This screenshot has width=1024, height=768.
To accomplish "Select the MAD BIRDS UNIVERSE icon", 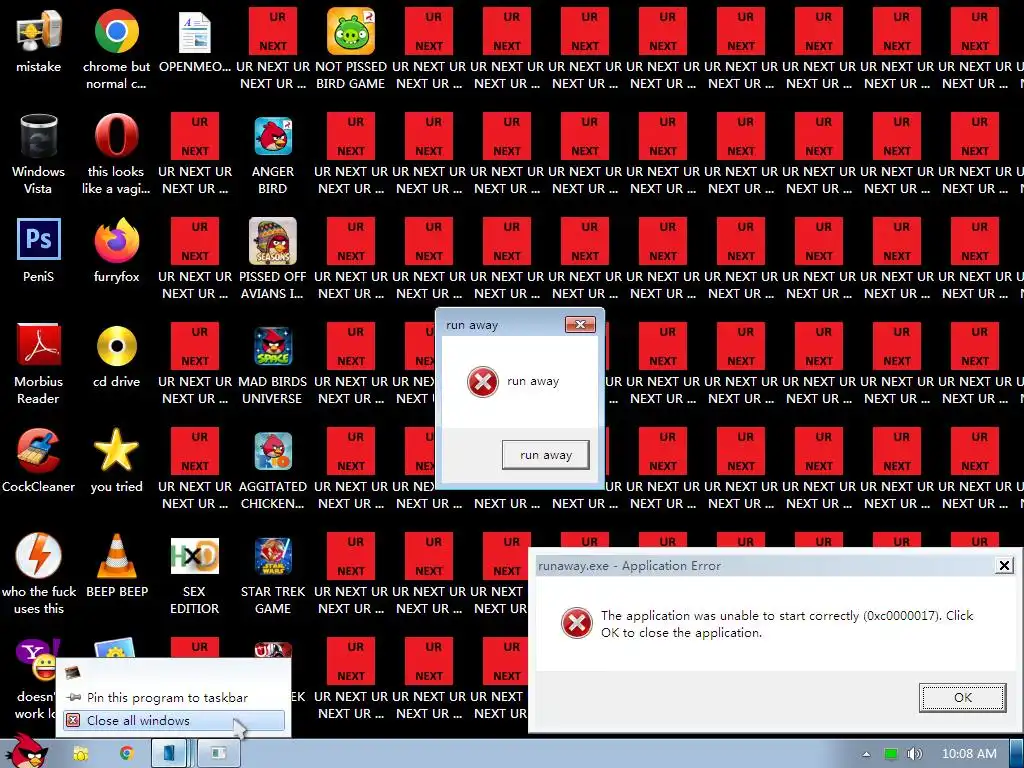I will (x=273, y=346).
